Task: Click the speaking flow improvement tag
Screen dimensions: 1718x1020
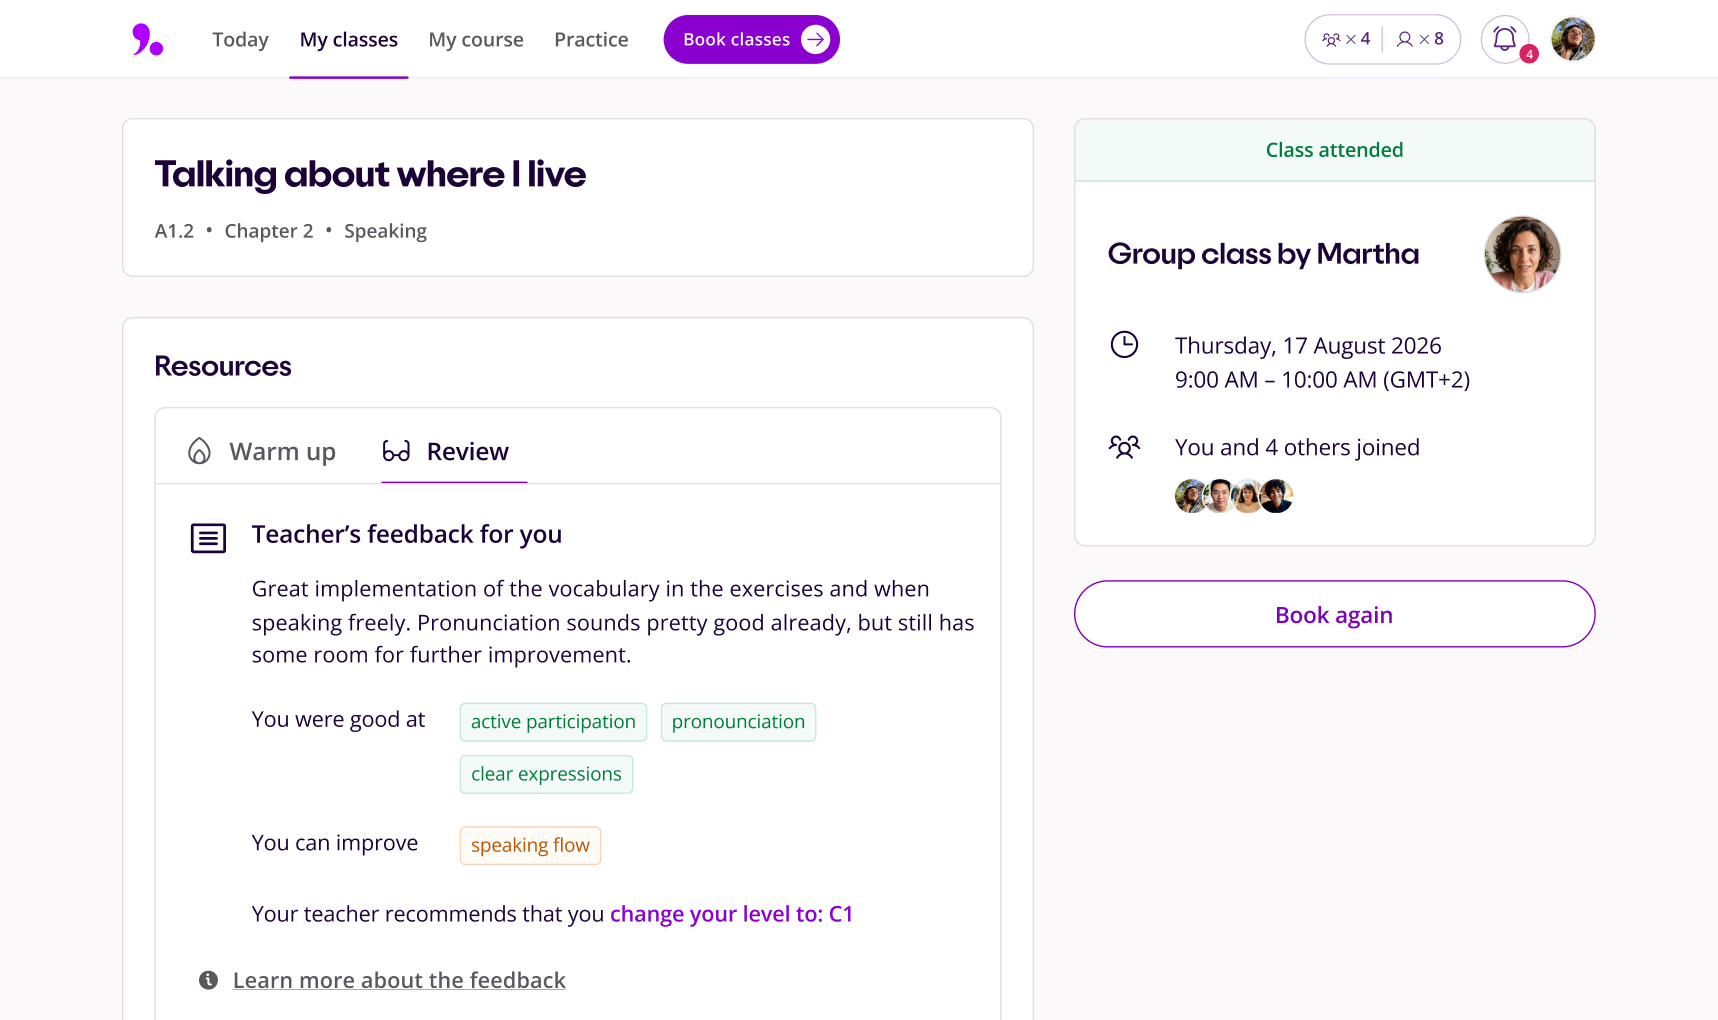Action: tap(530, 846)
